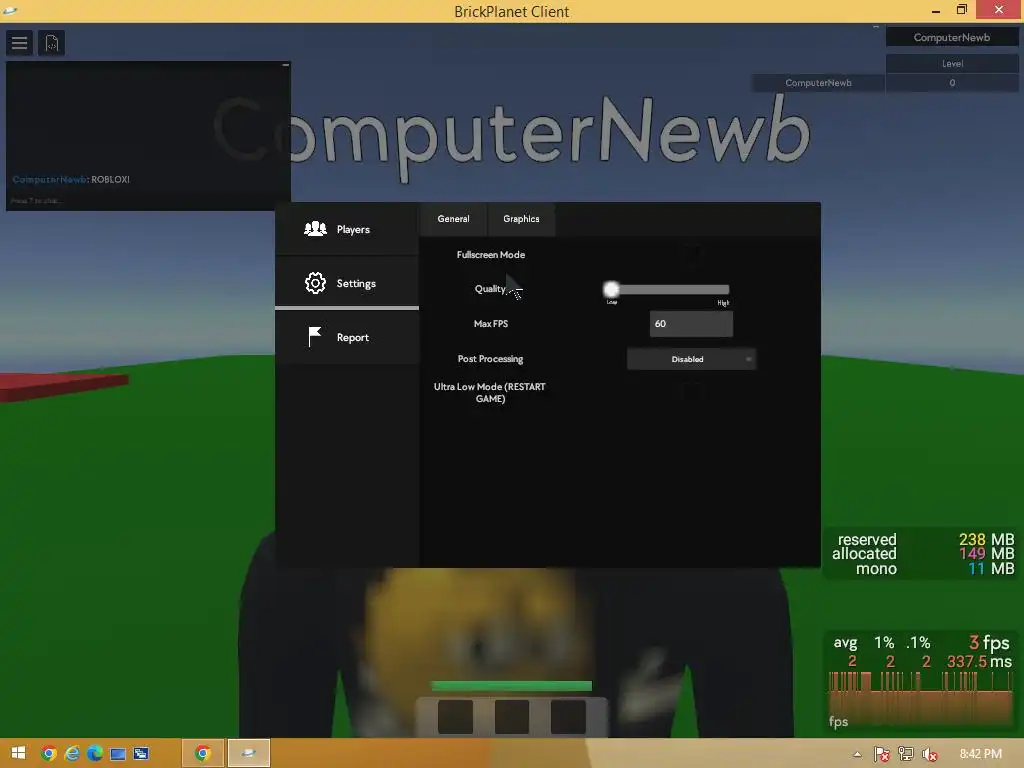Select the Settings section in the sidebar
The width and height of the screenshot is (1024, 768).
(347, 283)
